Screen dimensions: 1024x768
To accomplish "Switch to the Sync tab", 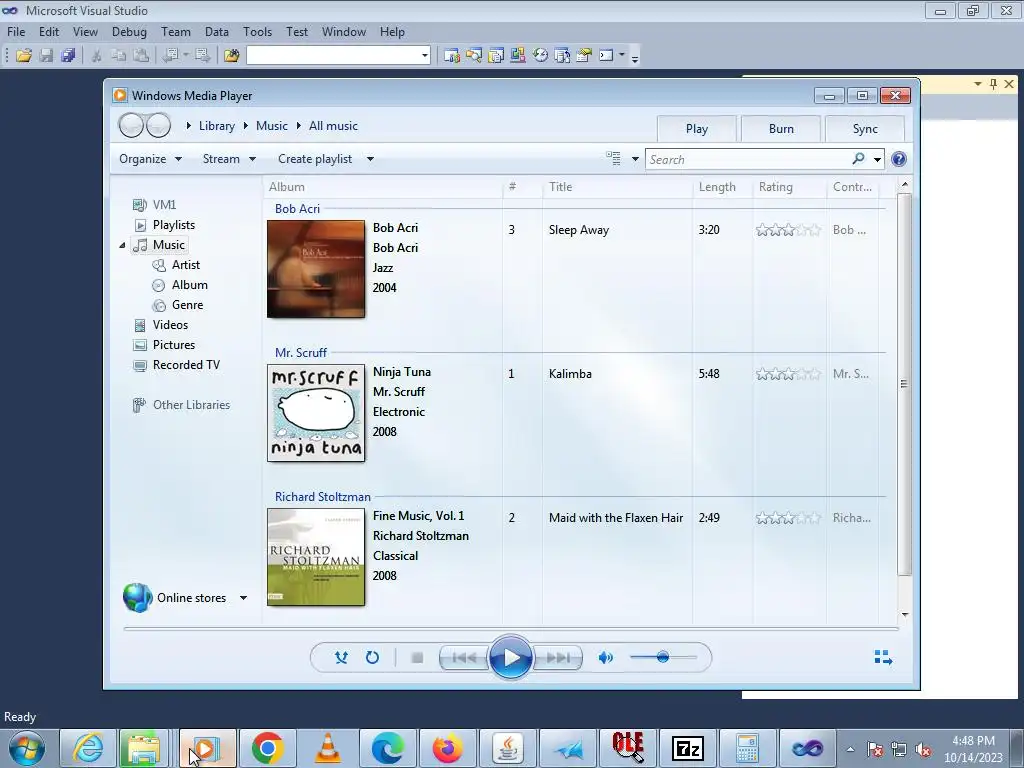I will coord(865,129).
